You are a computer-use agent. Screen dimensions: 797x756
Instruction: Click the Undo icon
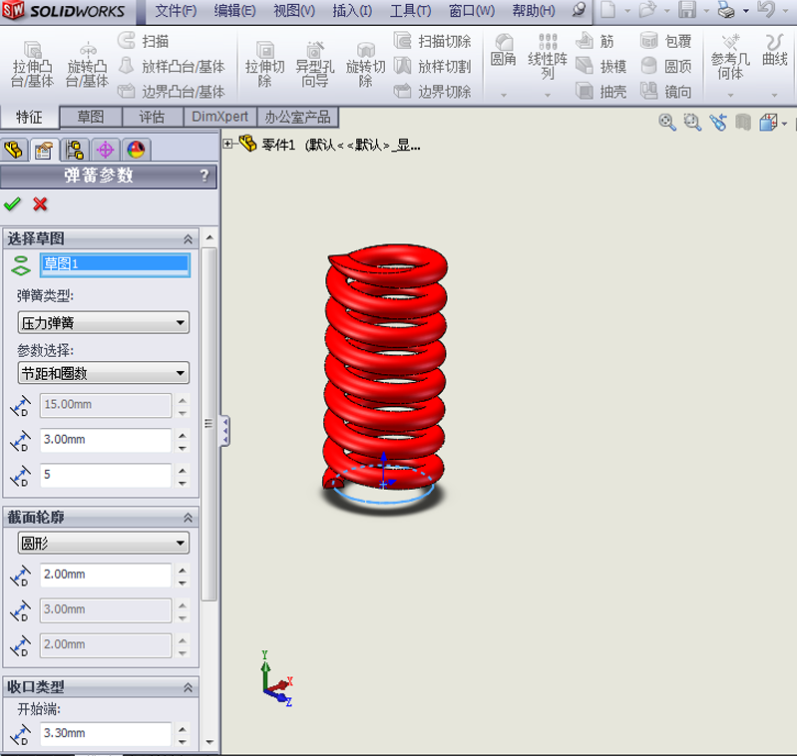click(765, 10)
